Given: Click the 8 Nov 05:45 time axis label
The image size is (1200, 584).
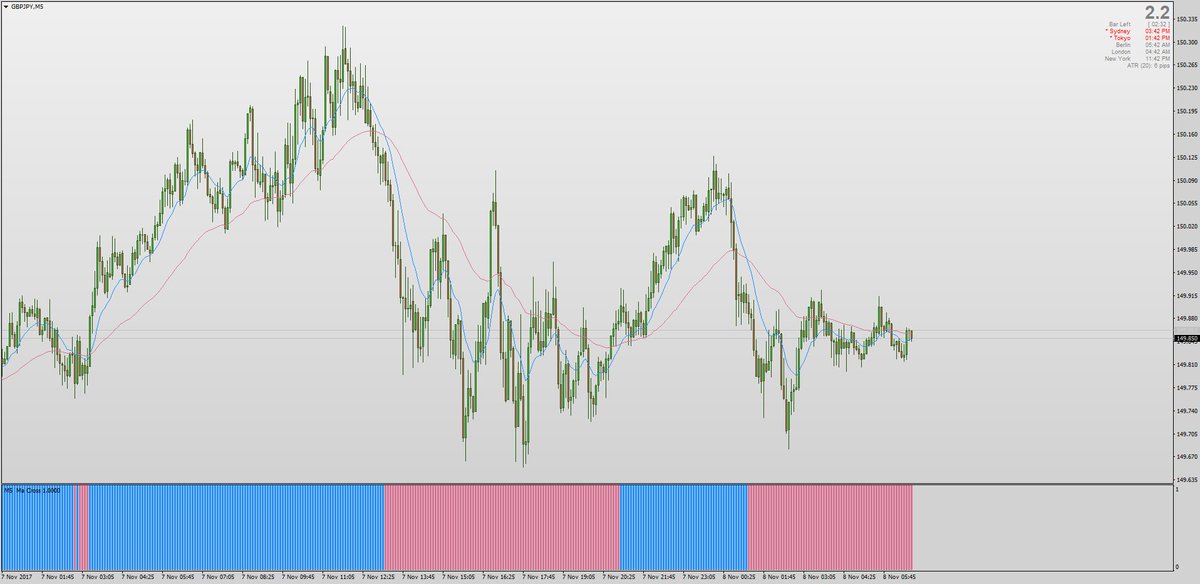Looking at the screenshot, I should 901,577.
